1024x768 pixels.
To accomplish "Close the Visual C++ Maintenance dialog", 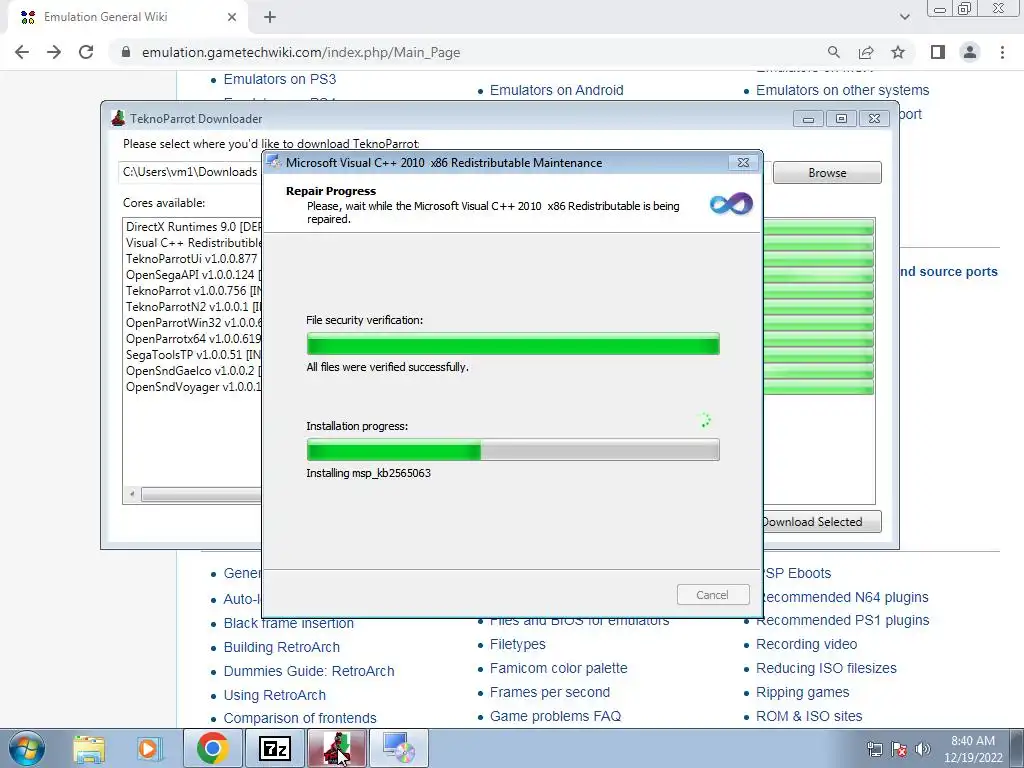I will pos(743,163).
